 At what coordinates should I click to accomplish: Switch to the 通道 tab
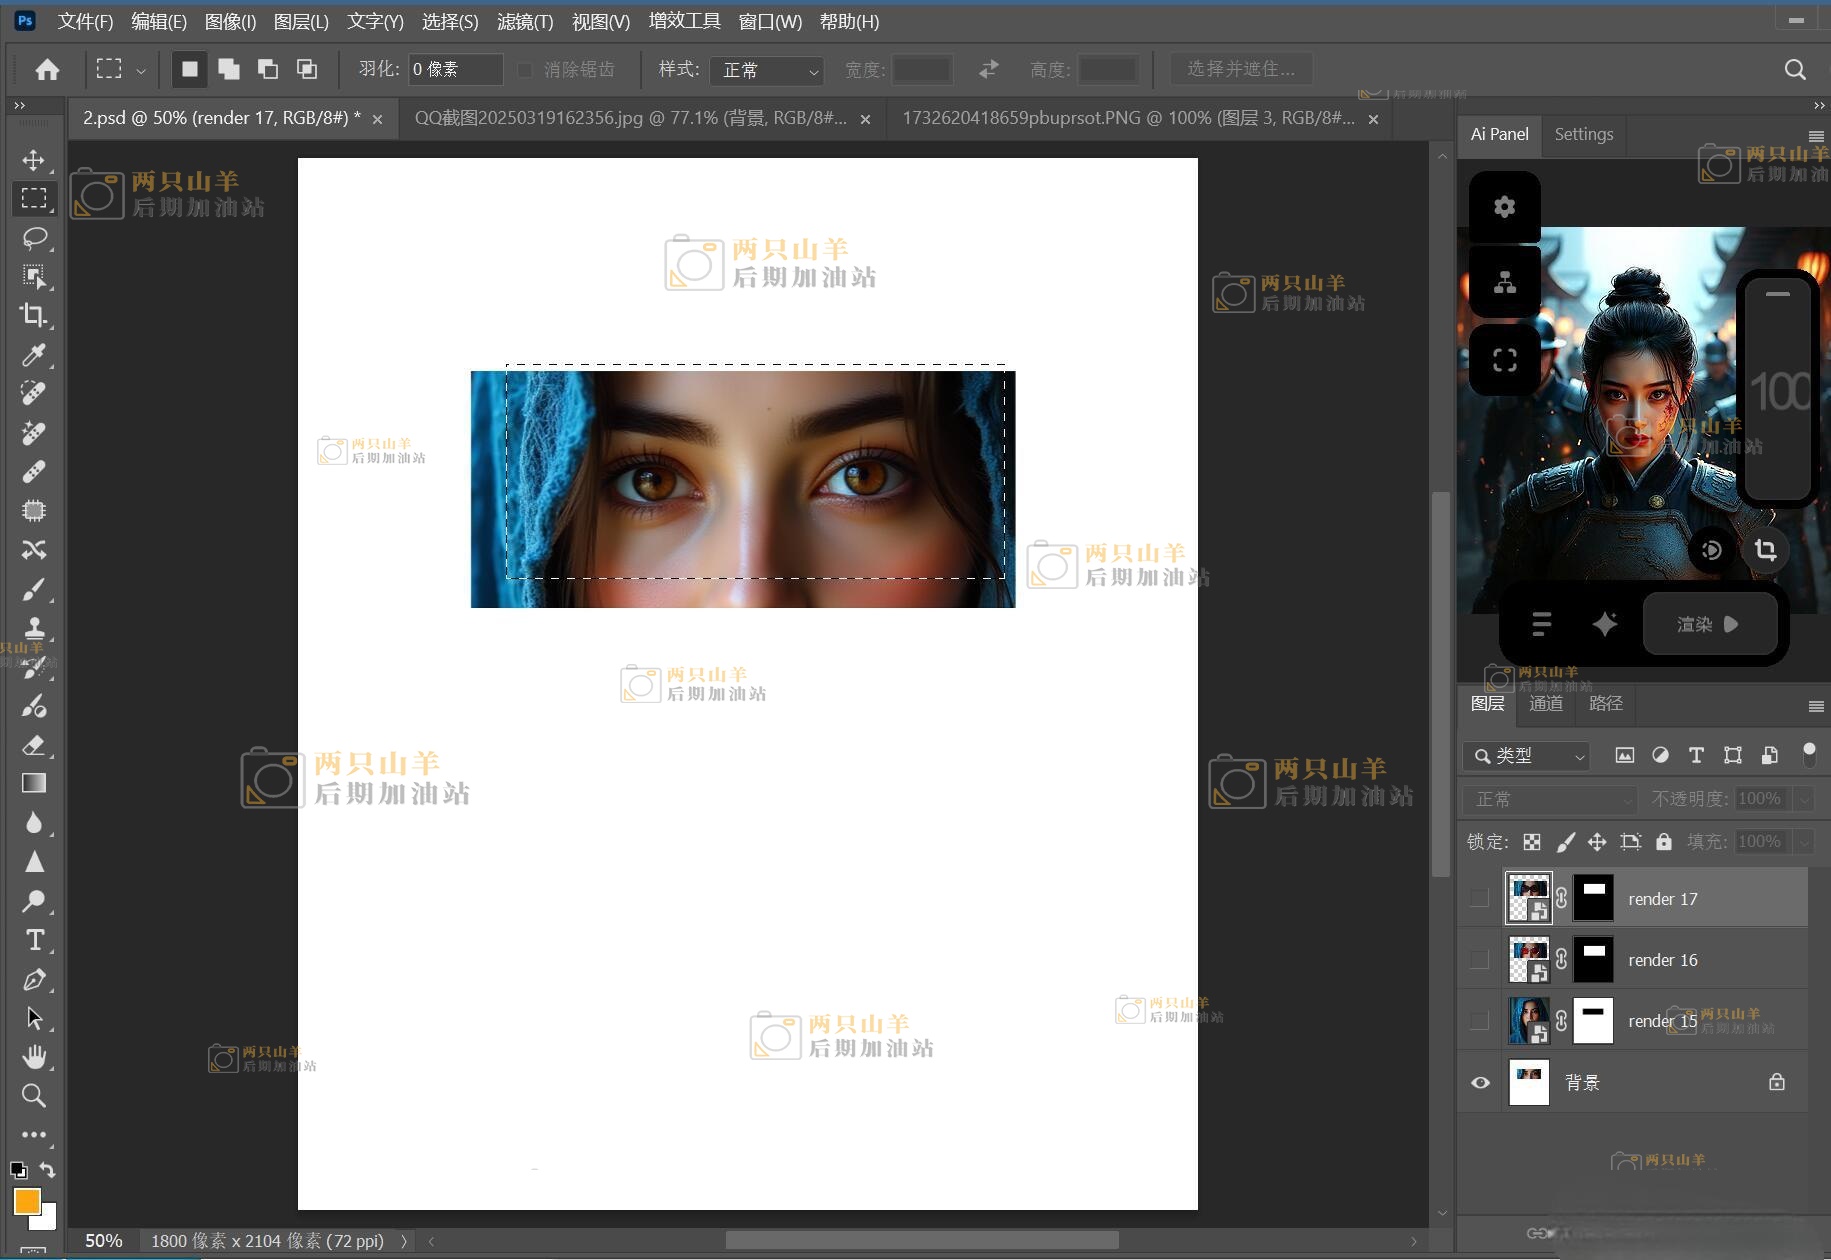(x=1545, y=704)
